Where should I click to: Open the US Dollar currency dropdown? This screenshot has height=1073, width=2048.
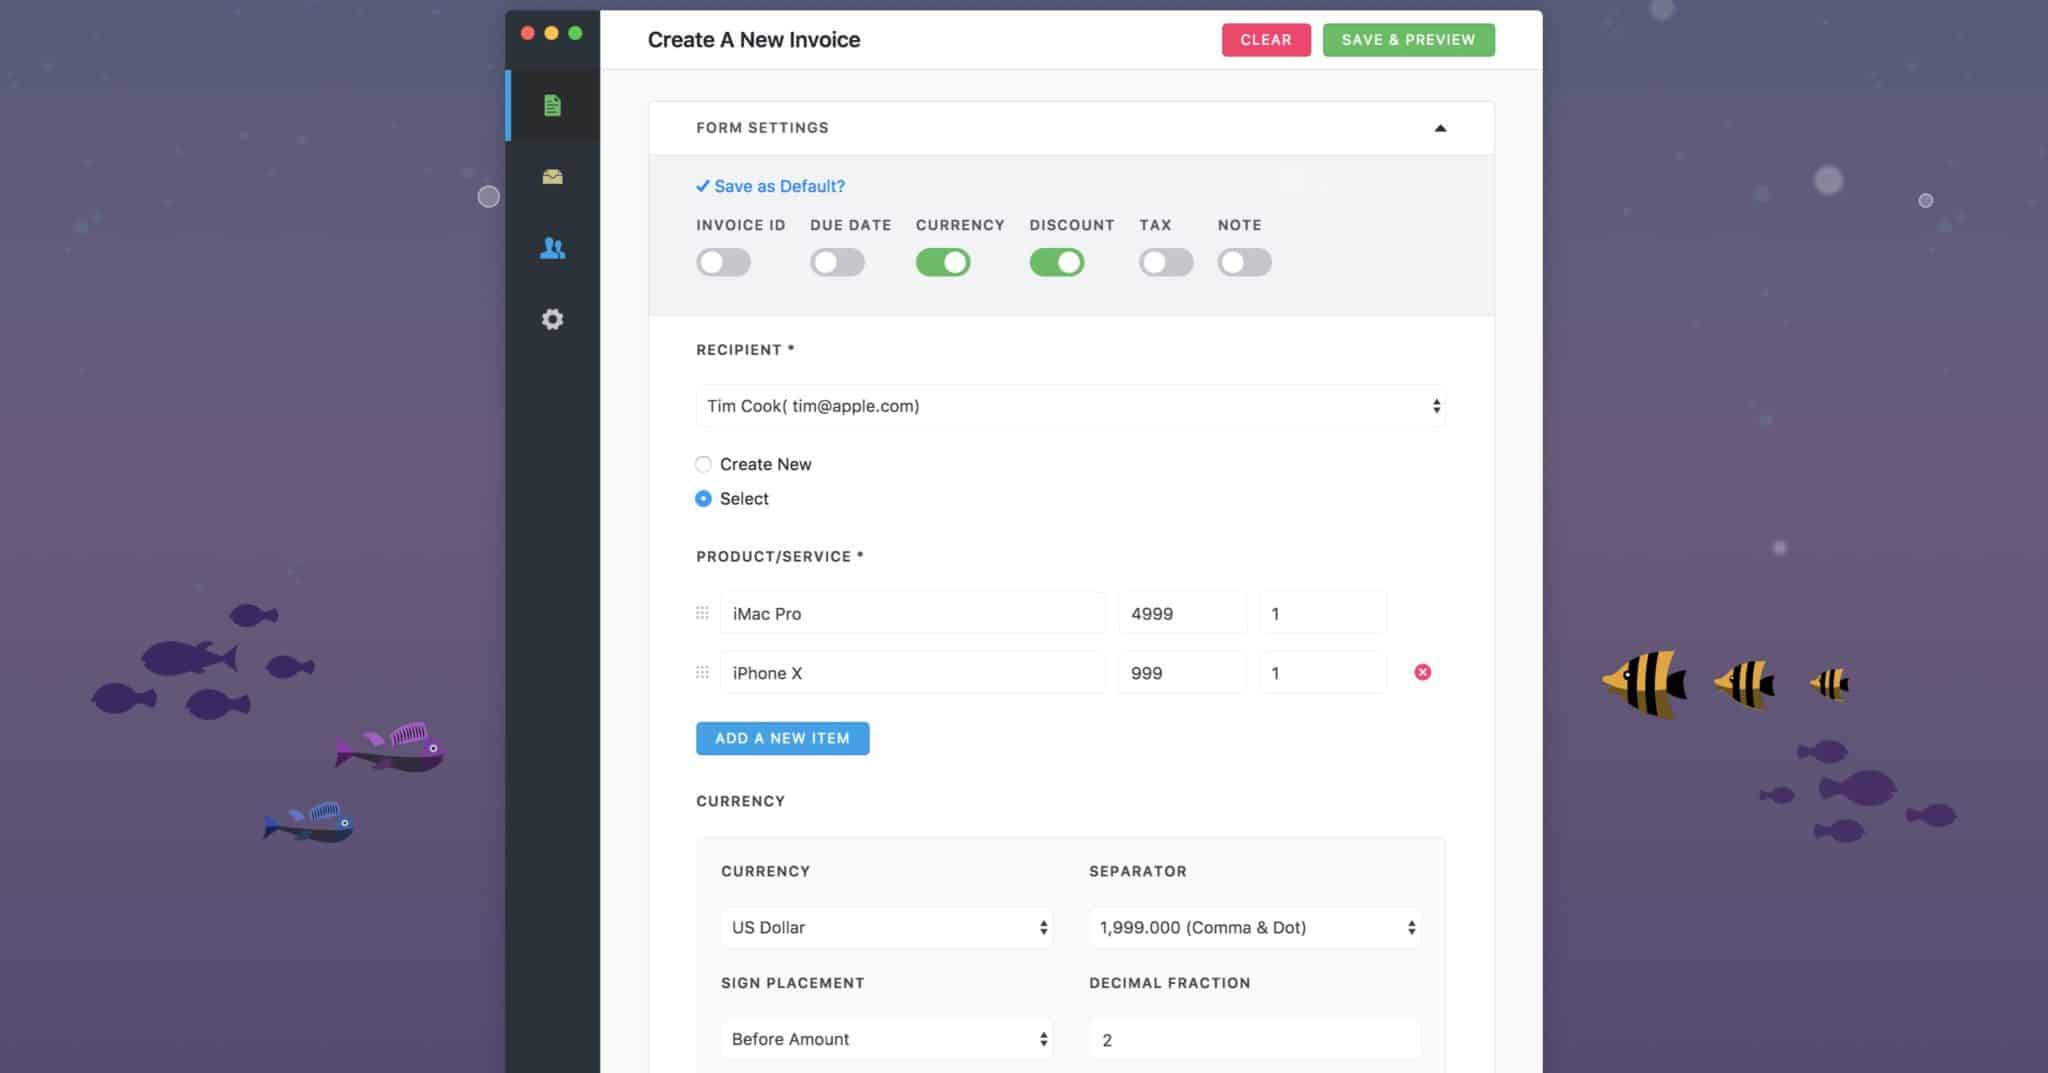tap(886, 927)
